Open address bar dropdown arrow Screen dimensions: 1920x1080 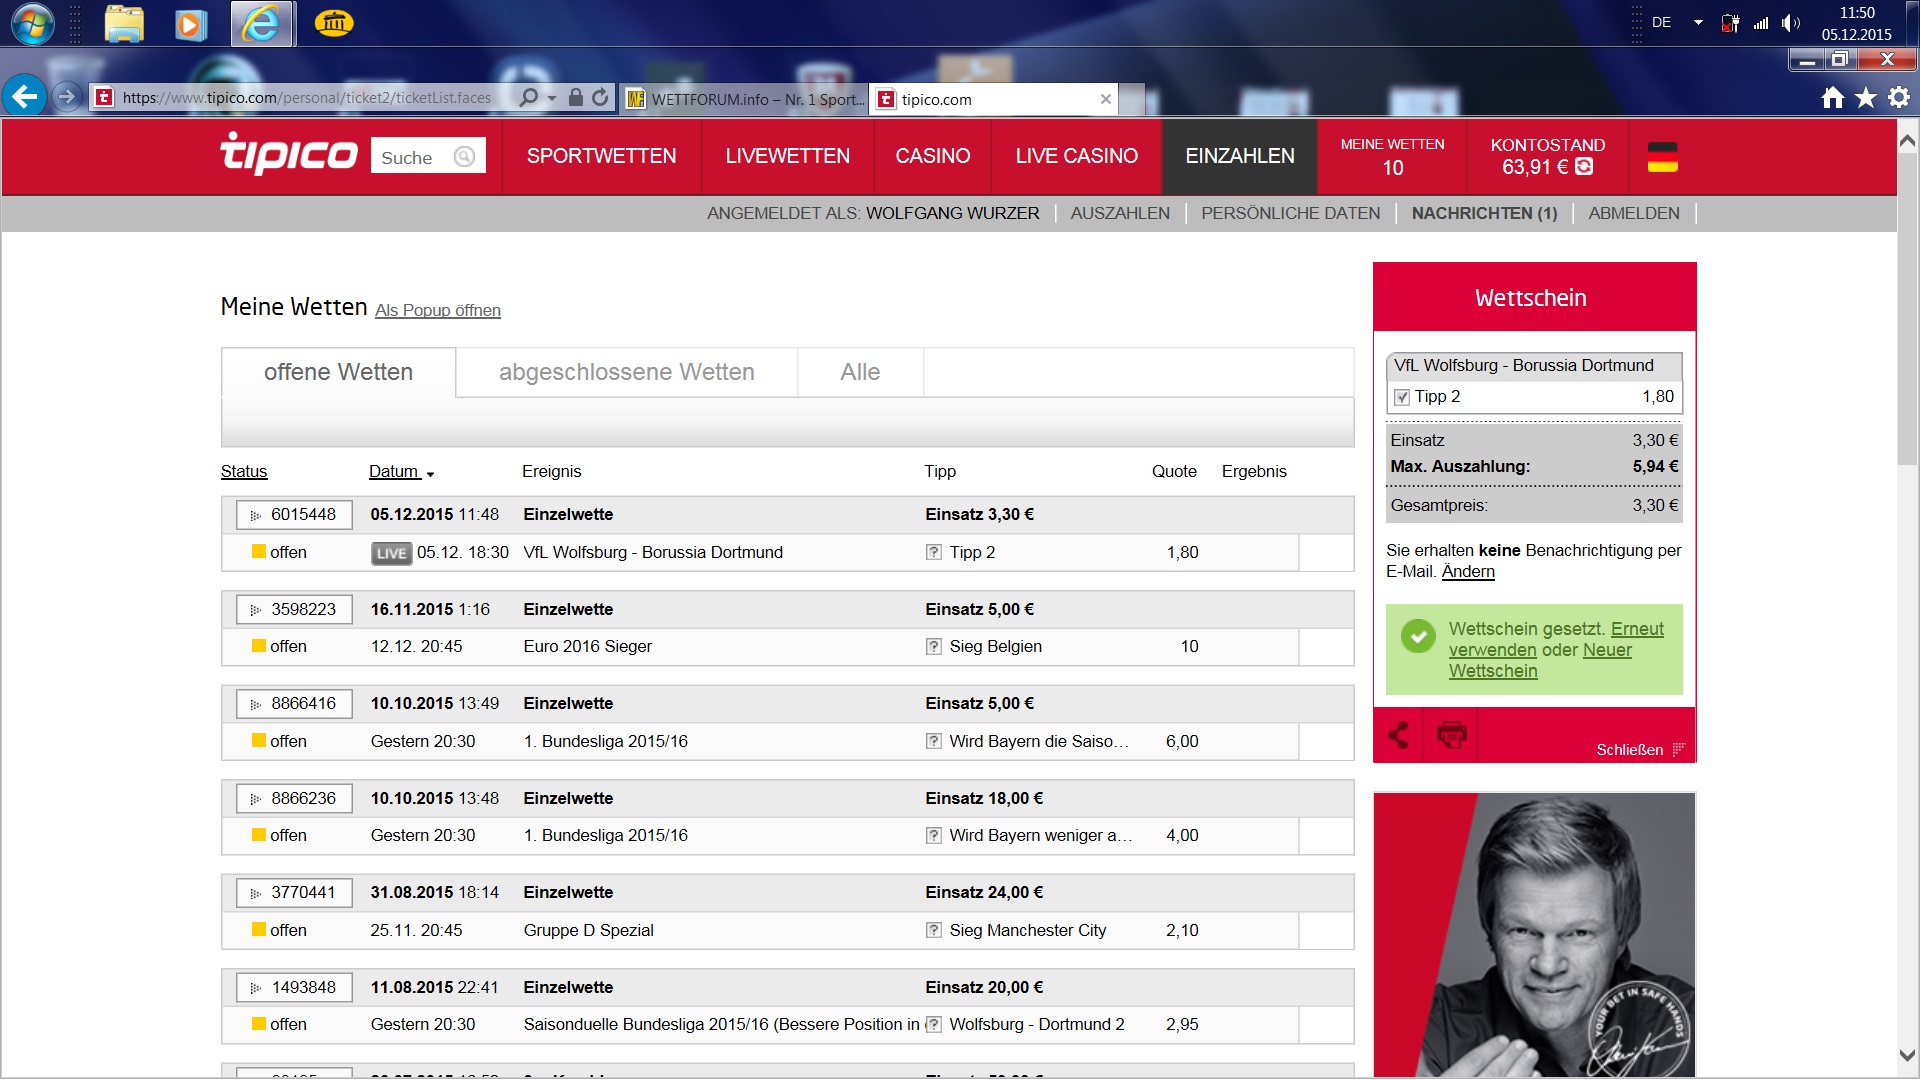[x=552, y=98]
